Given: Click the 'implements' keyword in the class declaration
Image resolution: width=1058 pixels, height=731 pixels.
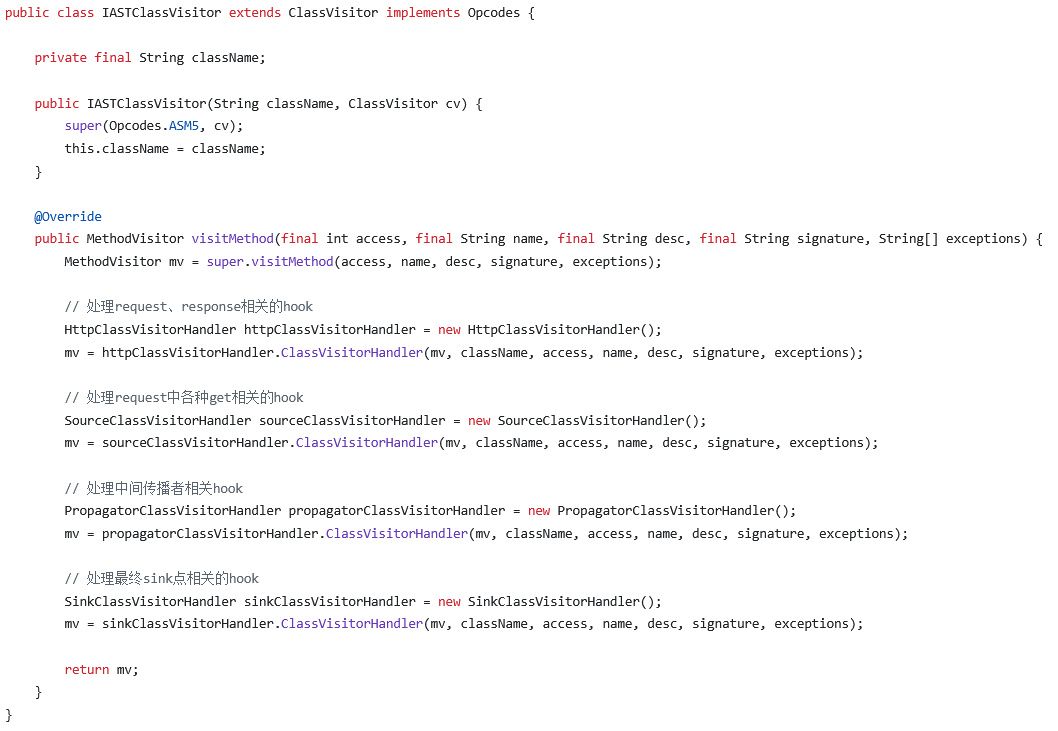Looking at the screenshot, I should (423, 13).
